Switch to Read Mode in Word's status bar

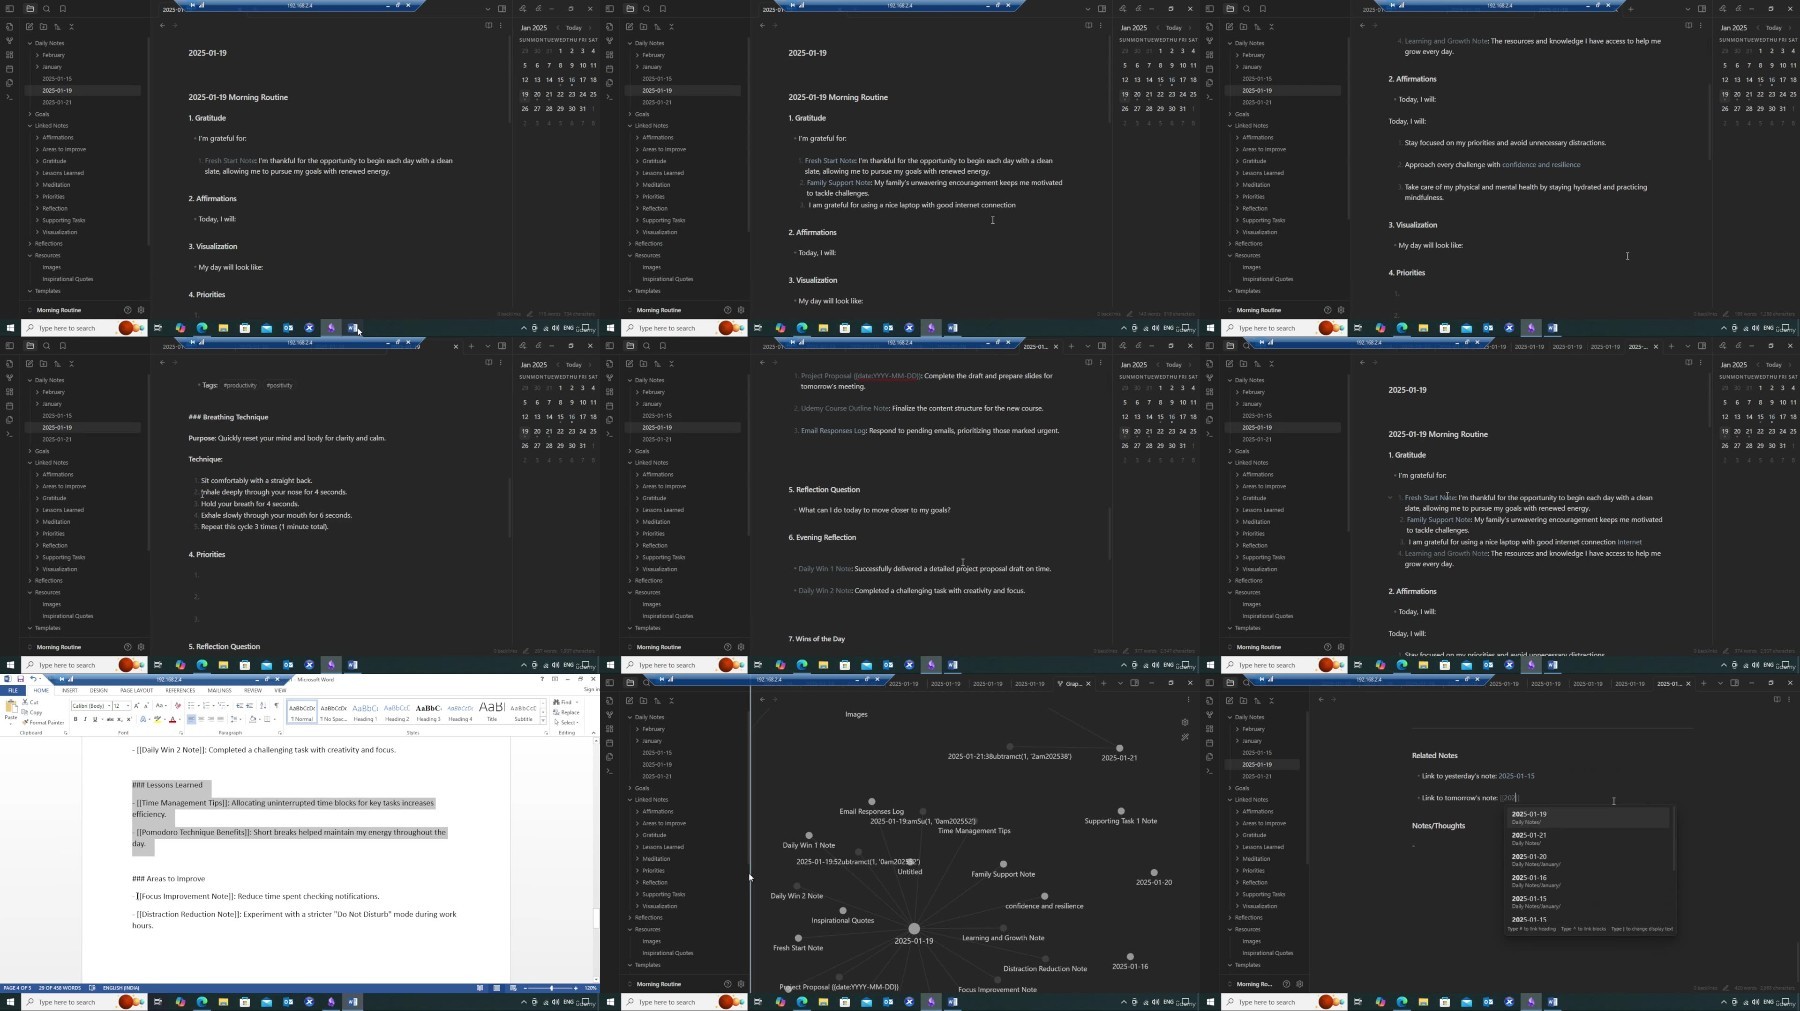[x=480, y=988]
